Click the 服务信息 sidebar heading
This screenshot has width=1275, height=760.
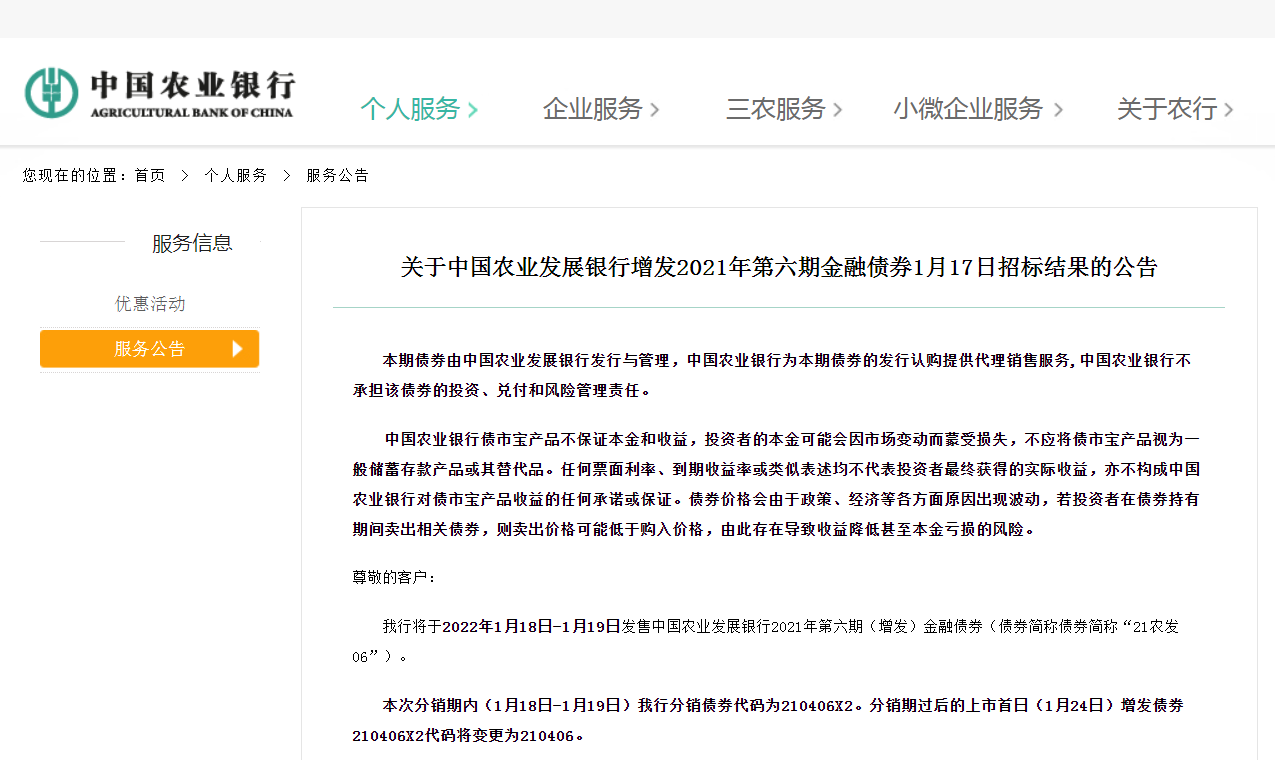tap(192, 243)
